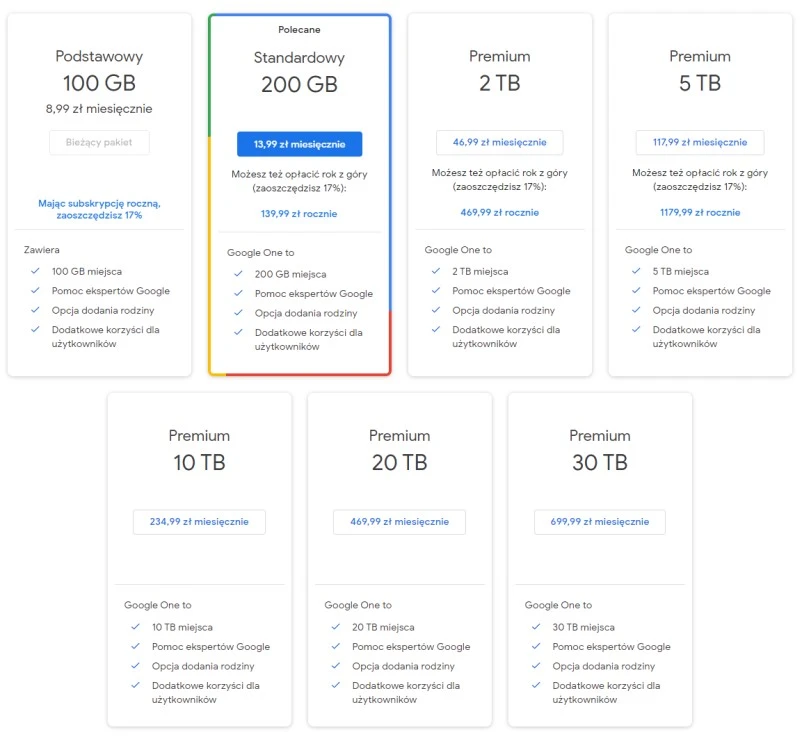Select the 117,99 zł miesięcznie plan
Image resolution: width=800 pixels, height=739 pixels.
point(699,141)
